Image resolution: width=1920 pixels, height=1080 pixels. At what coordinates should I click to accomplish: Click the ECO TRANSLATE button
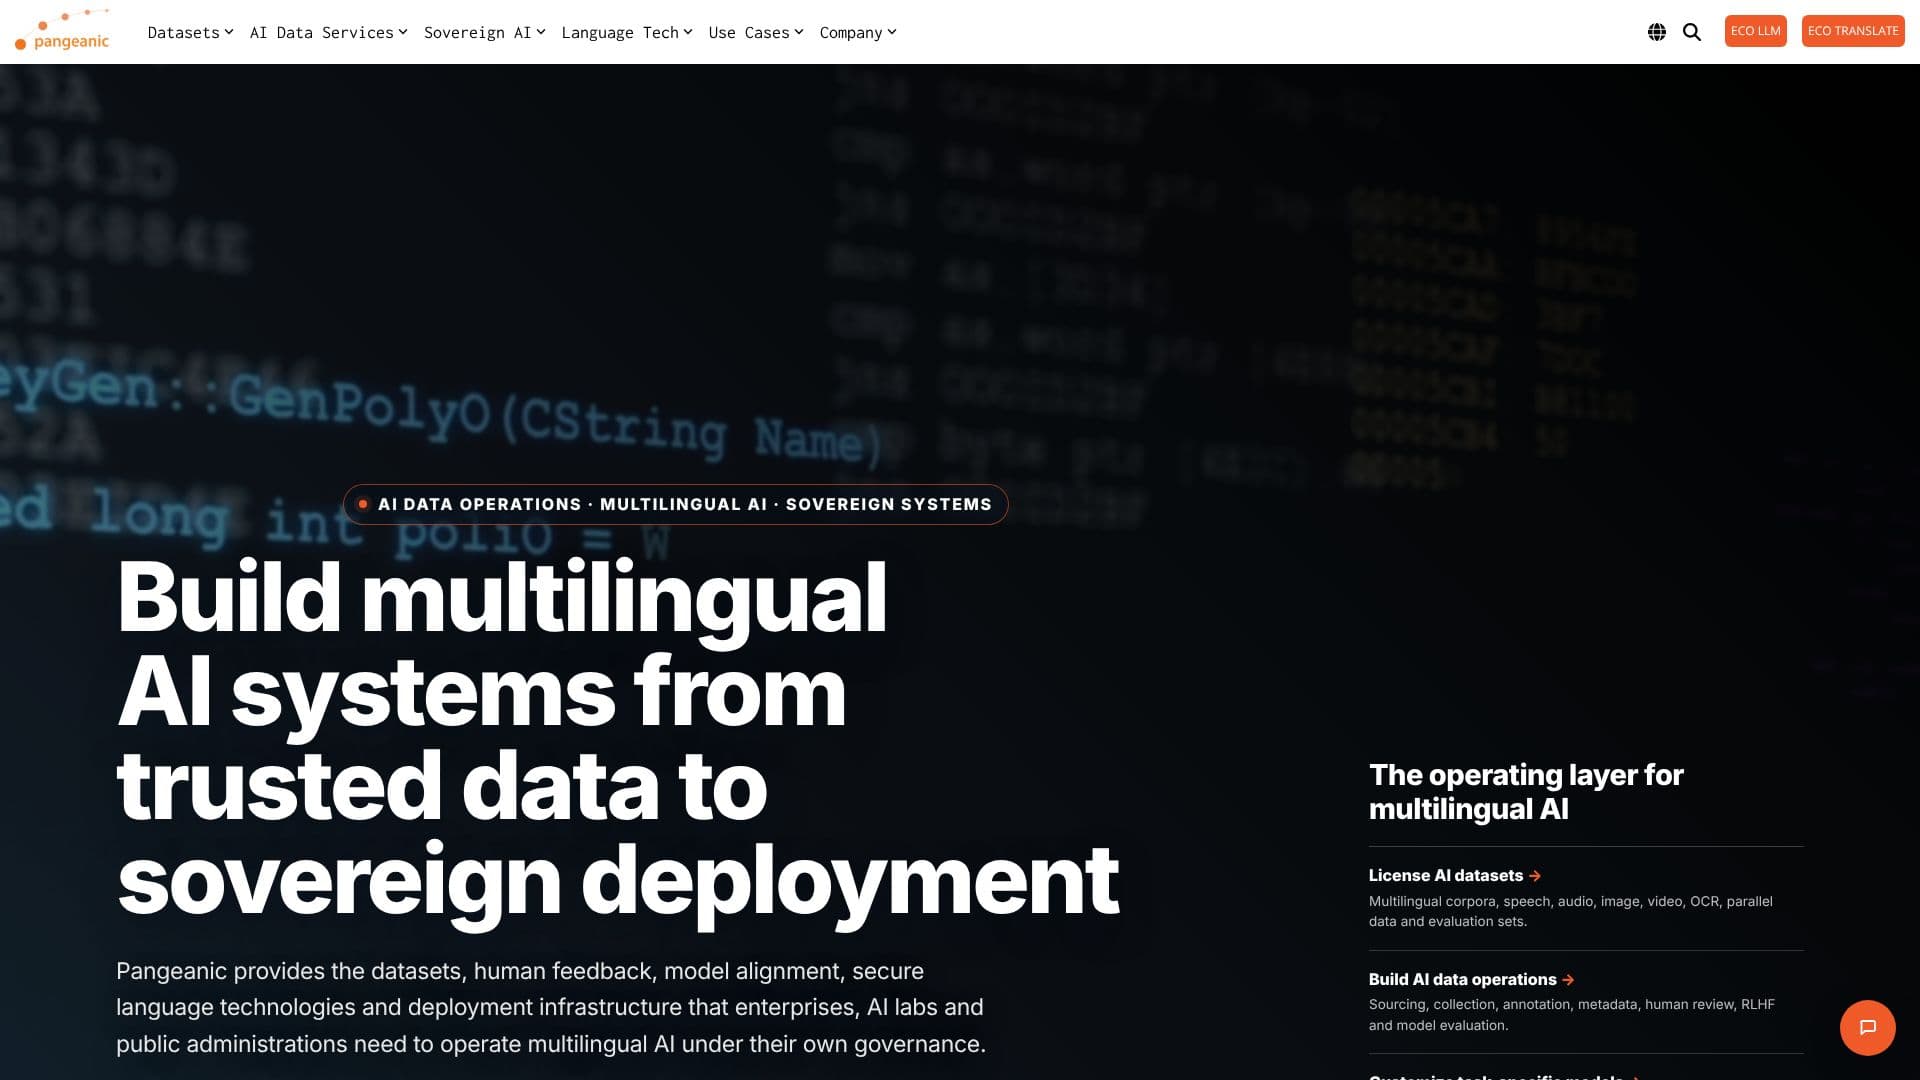tap(1852, 31)
